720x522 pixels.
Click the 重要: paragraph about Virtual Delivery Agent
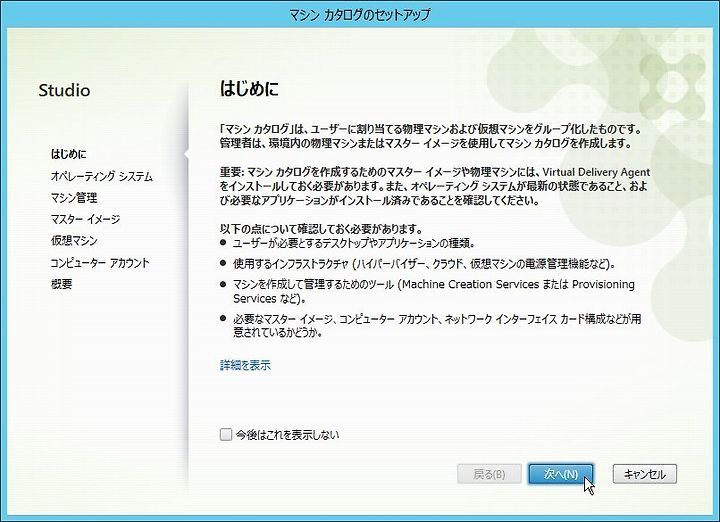434,186
